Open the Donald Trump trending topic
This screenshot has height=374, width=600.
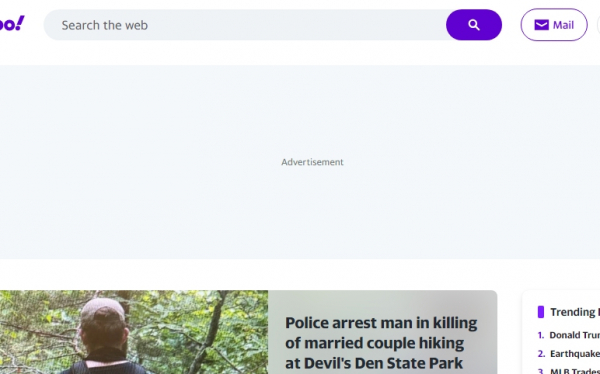(x=574, y=335)
